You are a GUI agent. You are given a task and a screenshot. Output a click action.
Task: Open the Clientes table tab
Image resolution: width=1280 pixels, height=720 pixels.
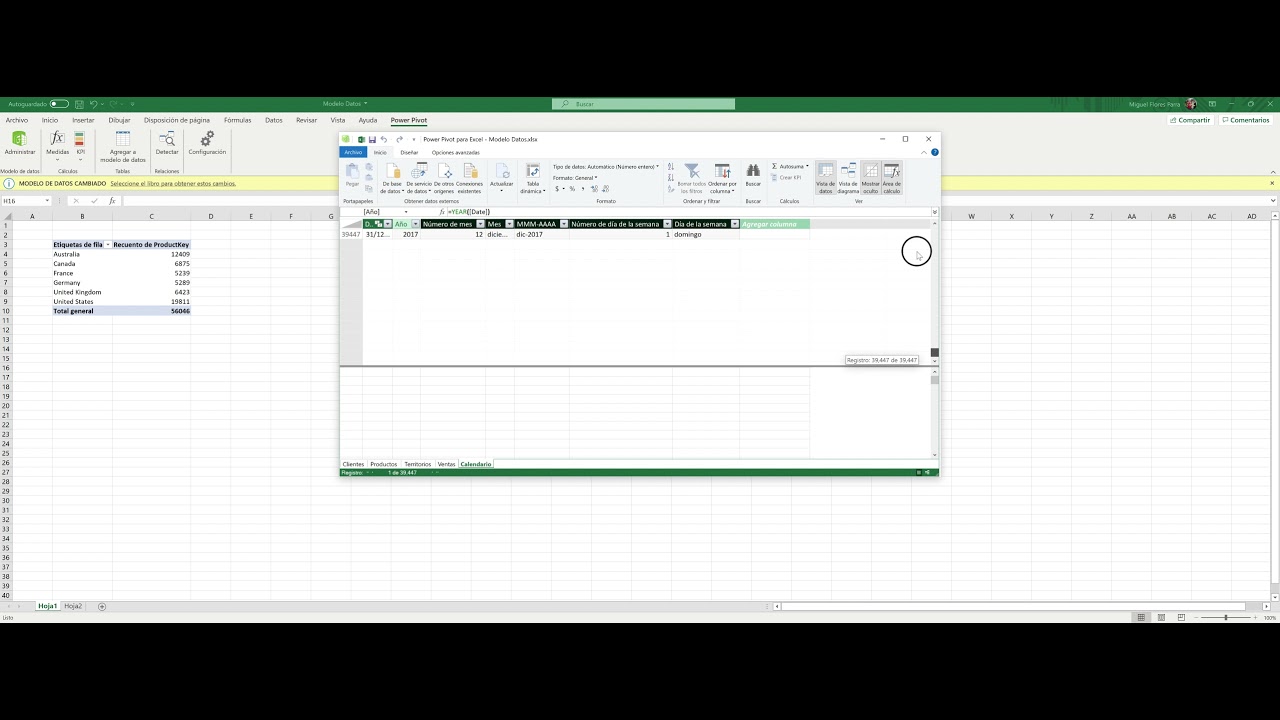pyautogui.click(x=353, y=464)
